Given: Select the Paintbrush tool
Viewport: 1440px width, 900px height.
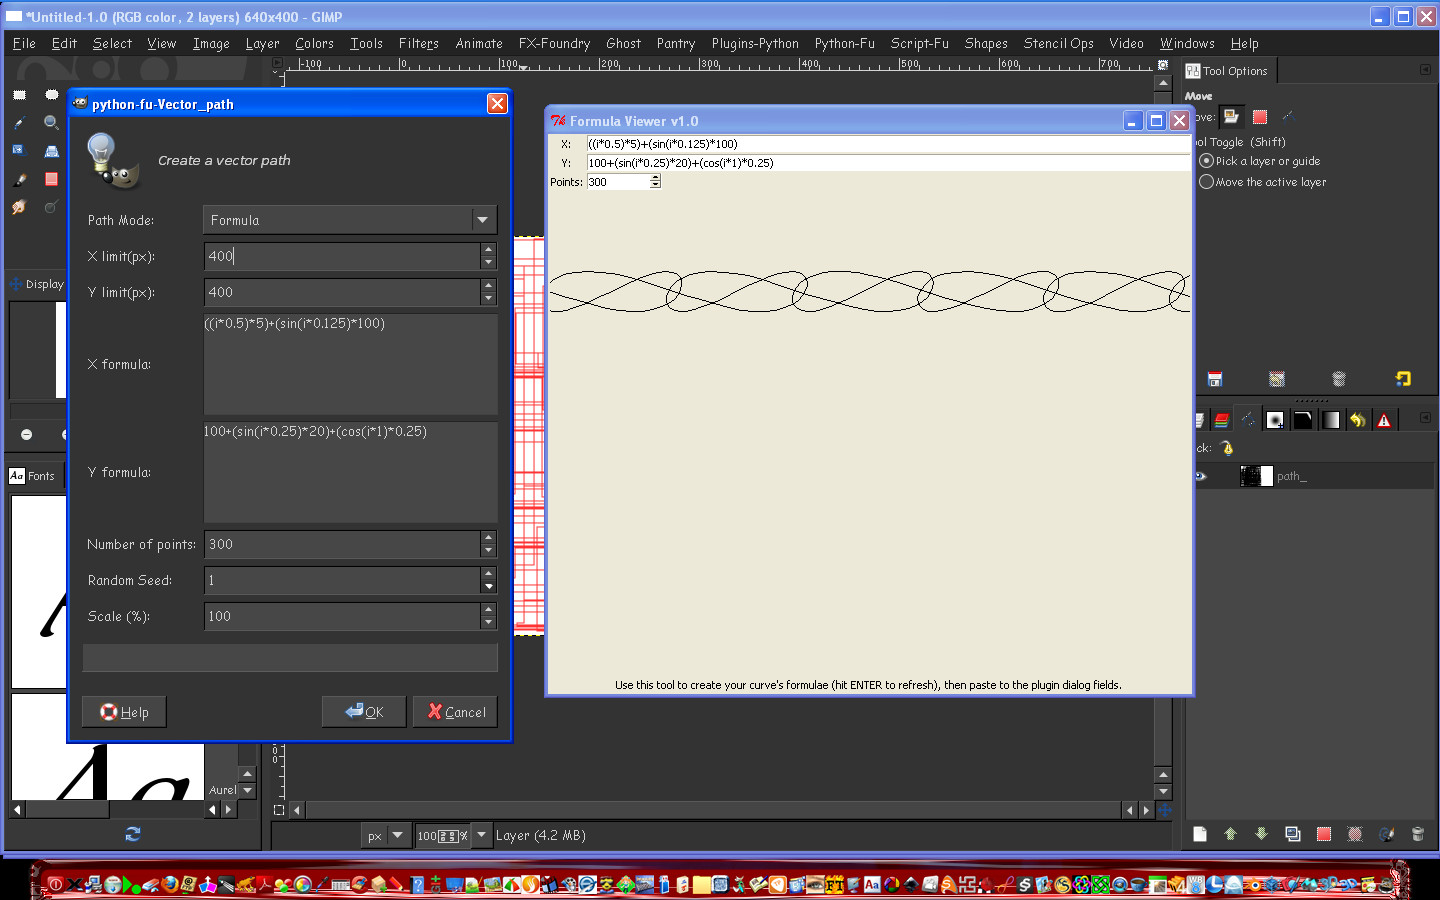Looking at the screenshot, I should [x=18, y=178].
